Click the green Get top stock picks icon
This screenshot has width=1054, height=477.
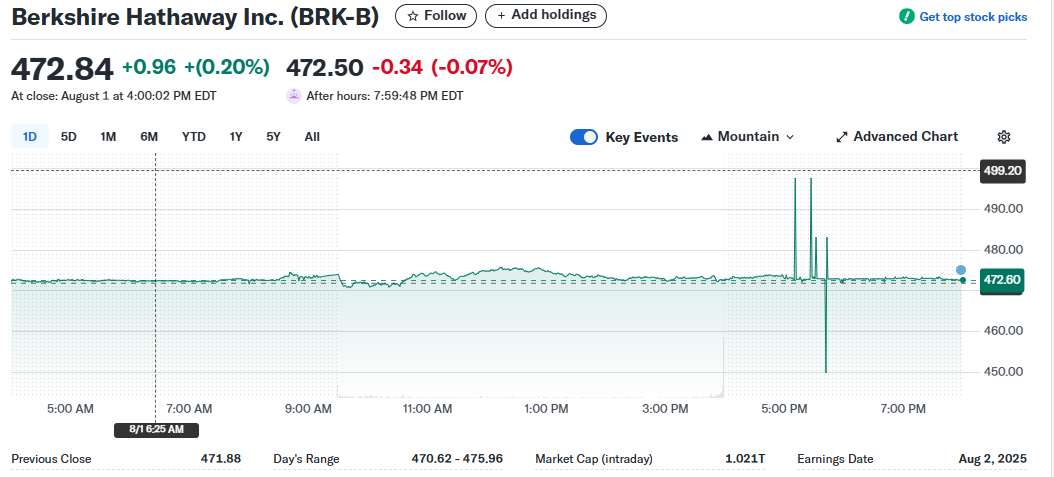pos(907,16)
